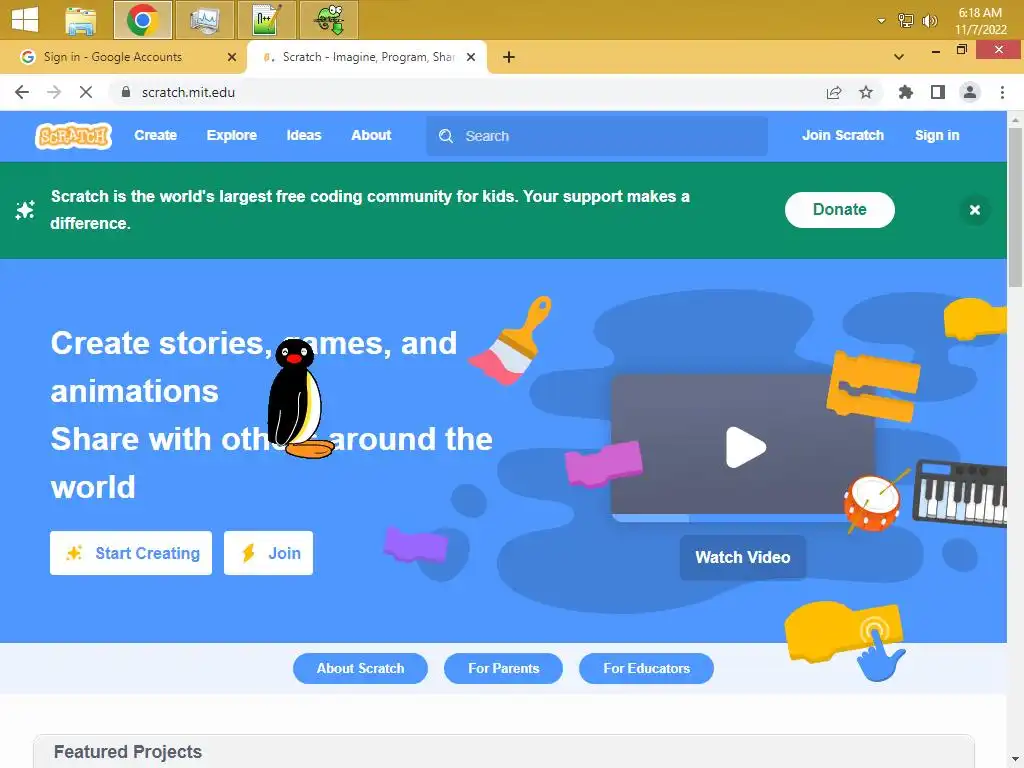Viewport: 1024px width, 768px height.
Task: Open File Explorer from the taskbar
Action: (81, 20)
